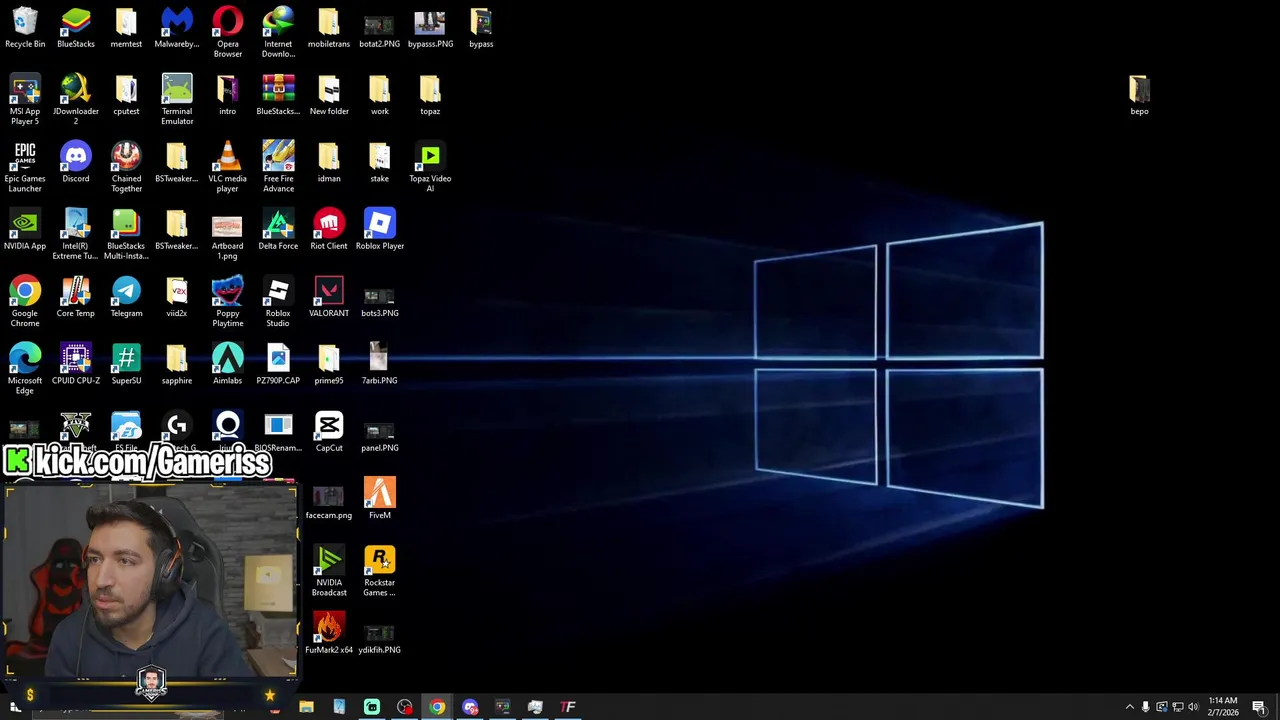Open the Riot Client shortcut
This screenshot has width=1280, height=720.
[329, 229]
